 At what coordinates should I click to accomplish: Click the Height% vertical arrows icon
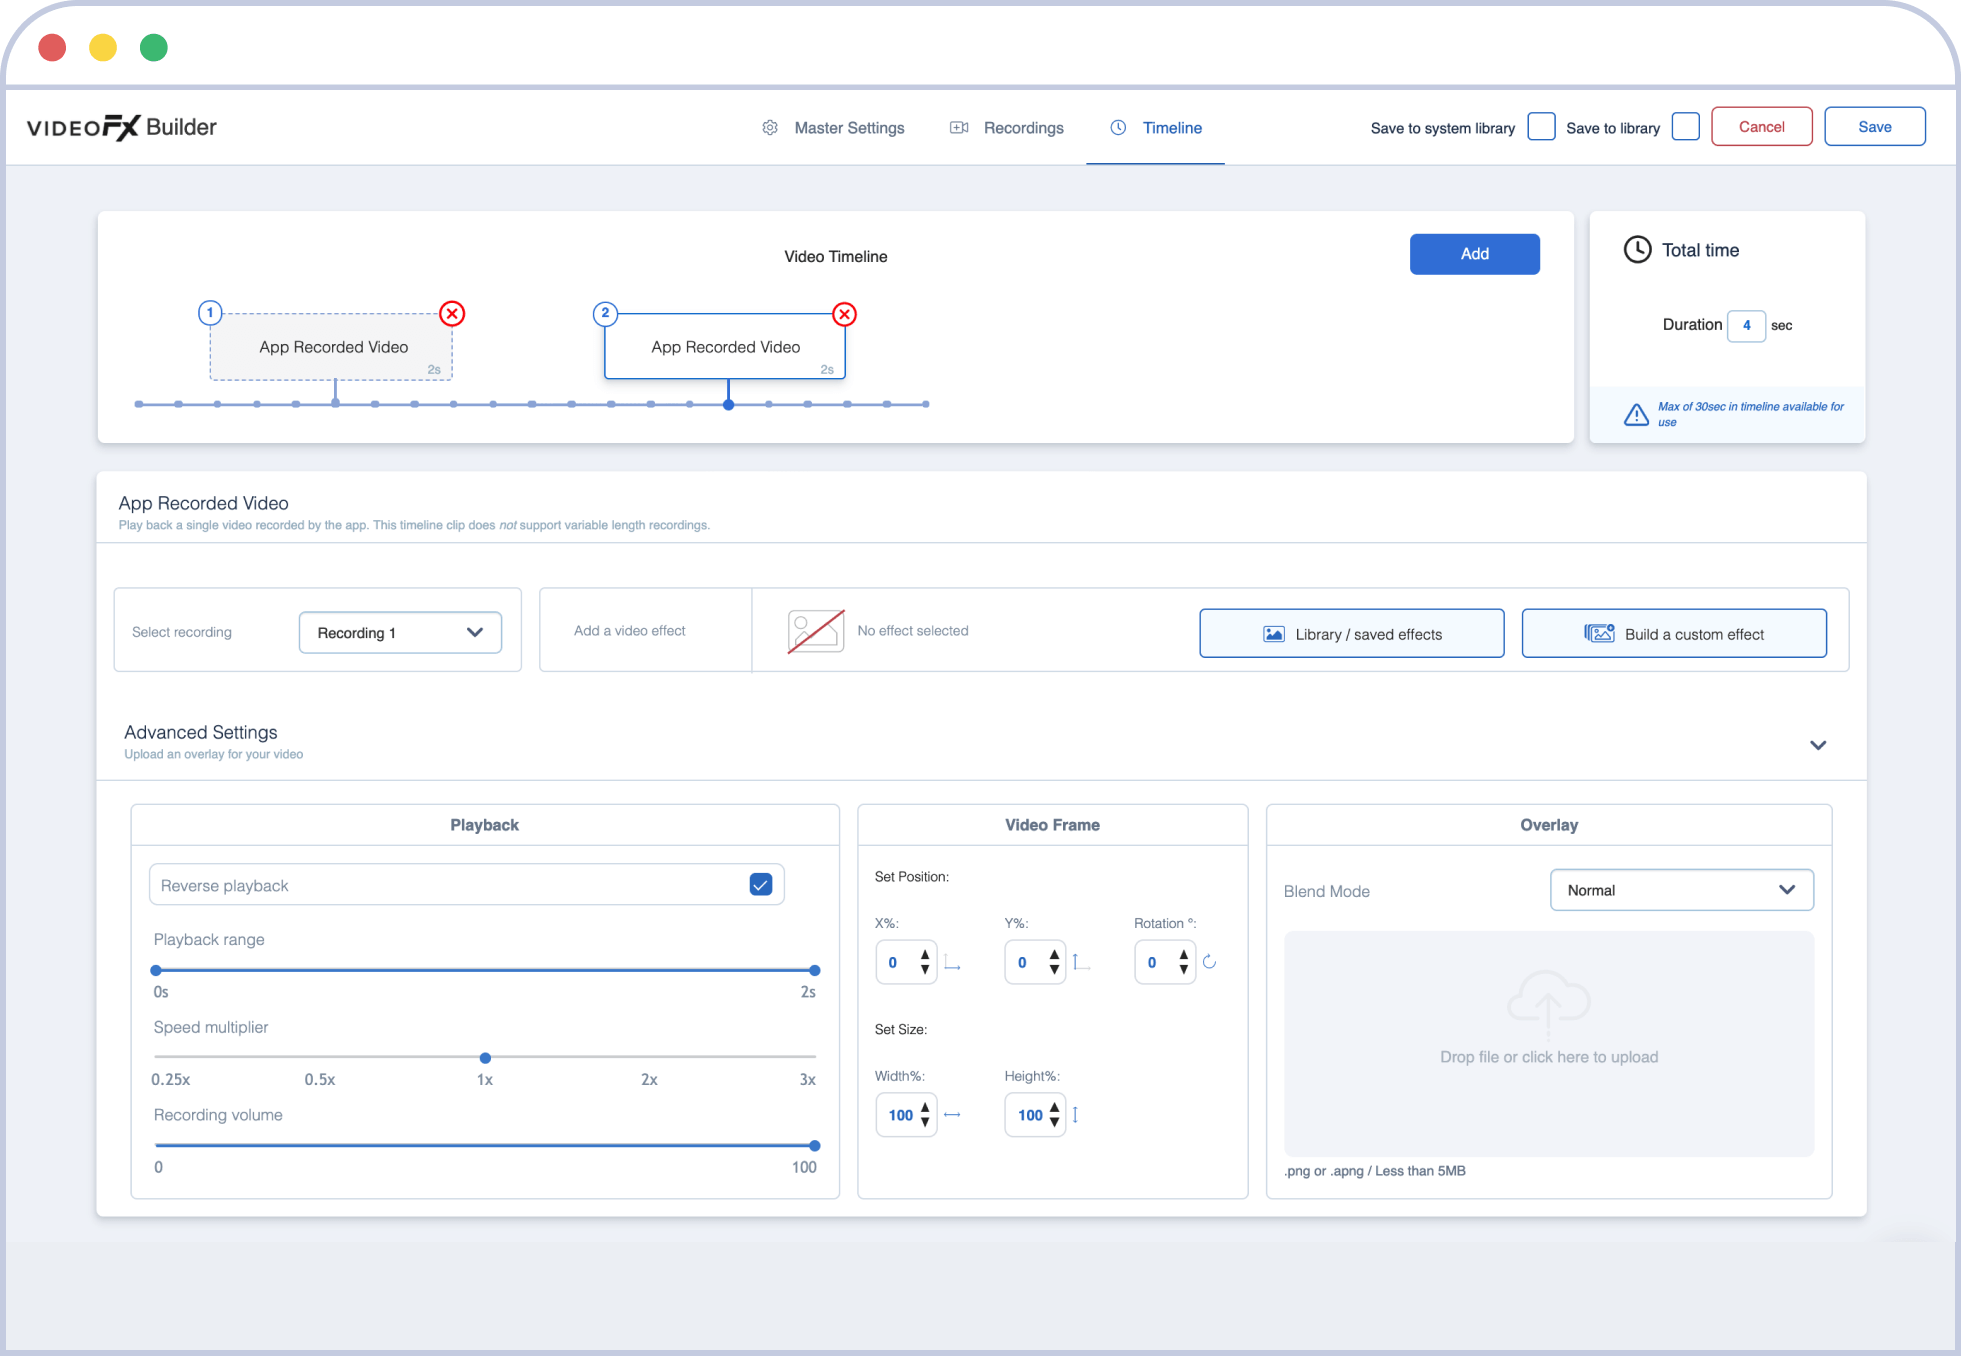point(1075,1115)
